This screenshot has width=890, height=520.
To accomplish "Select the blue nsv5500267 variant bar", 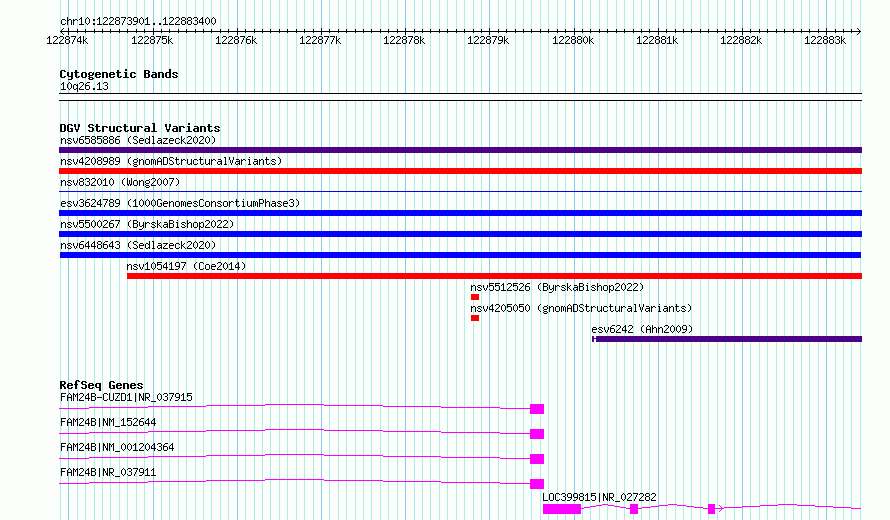I will (x=460, y=234).
